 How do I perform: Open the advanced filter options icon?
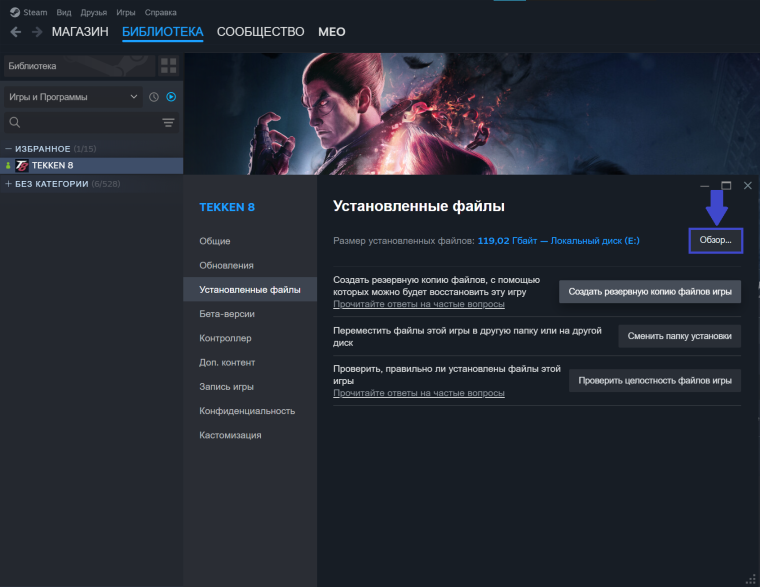pyautogui.click(x=168, y=122)
